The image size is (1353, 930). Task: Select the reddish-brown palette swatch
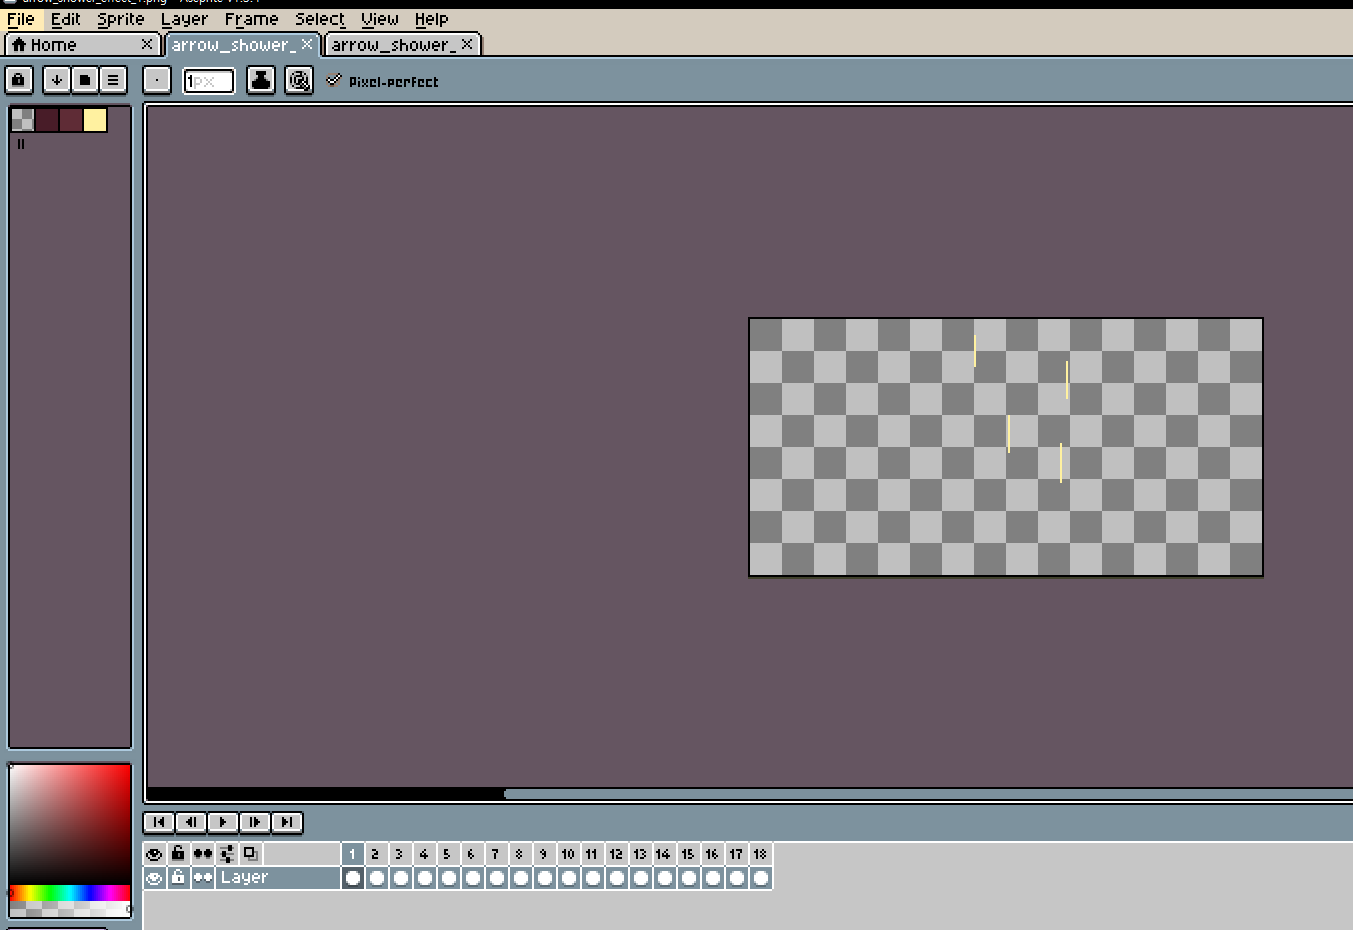pyautogui.click(x=71, y=120)
